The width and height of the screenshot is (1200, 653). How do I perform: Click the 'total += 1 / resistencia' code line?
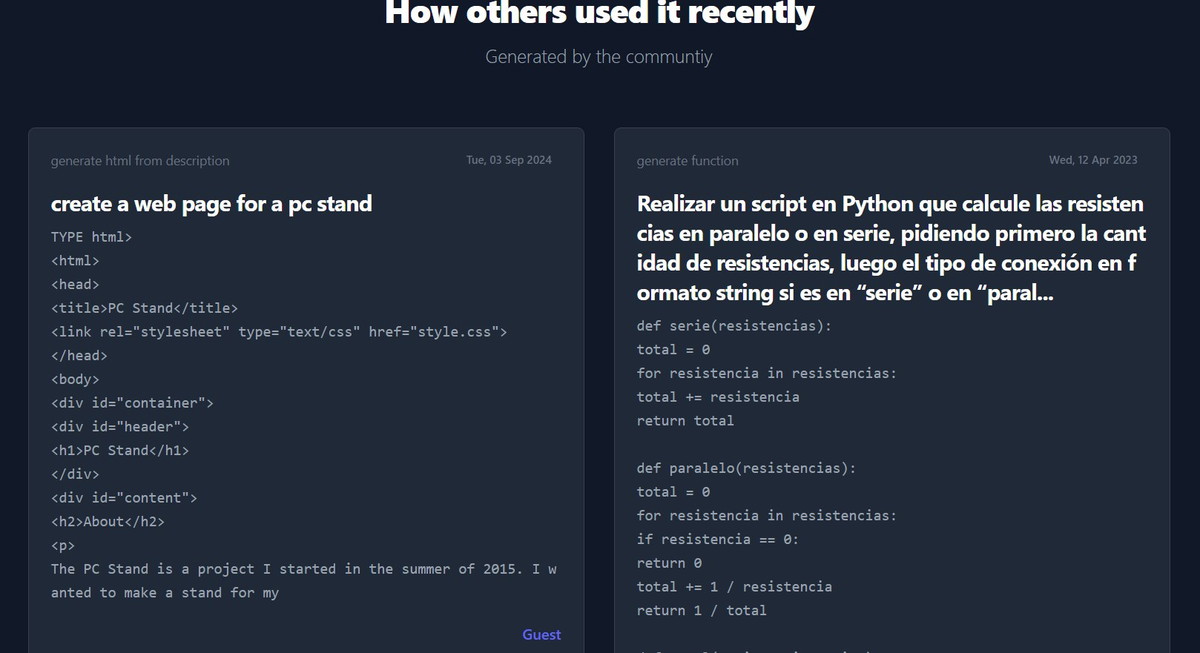[734, 586]
